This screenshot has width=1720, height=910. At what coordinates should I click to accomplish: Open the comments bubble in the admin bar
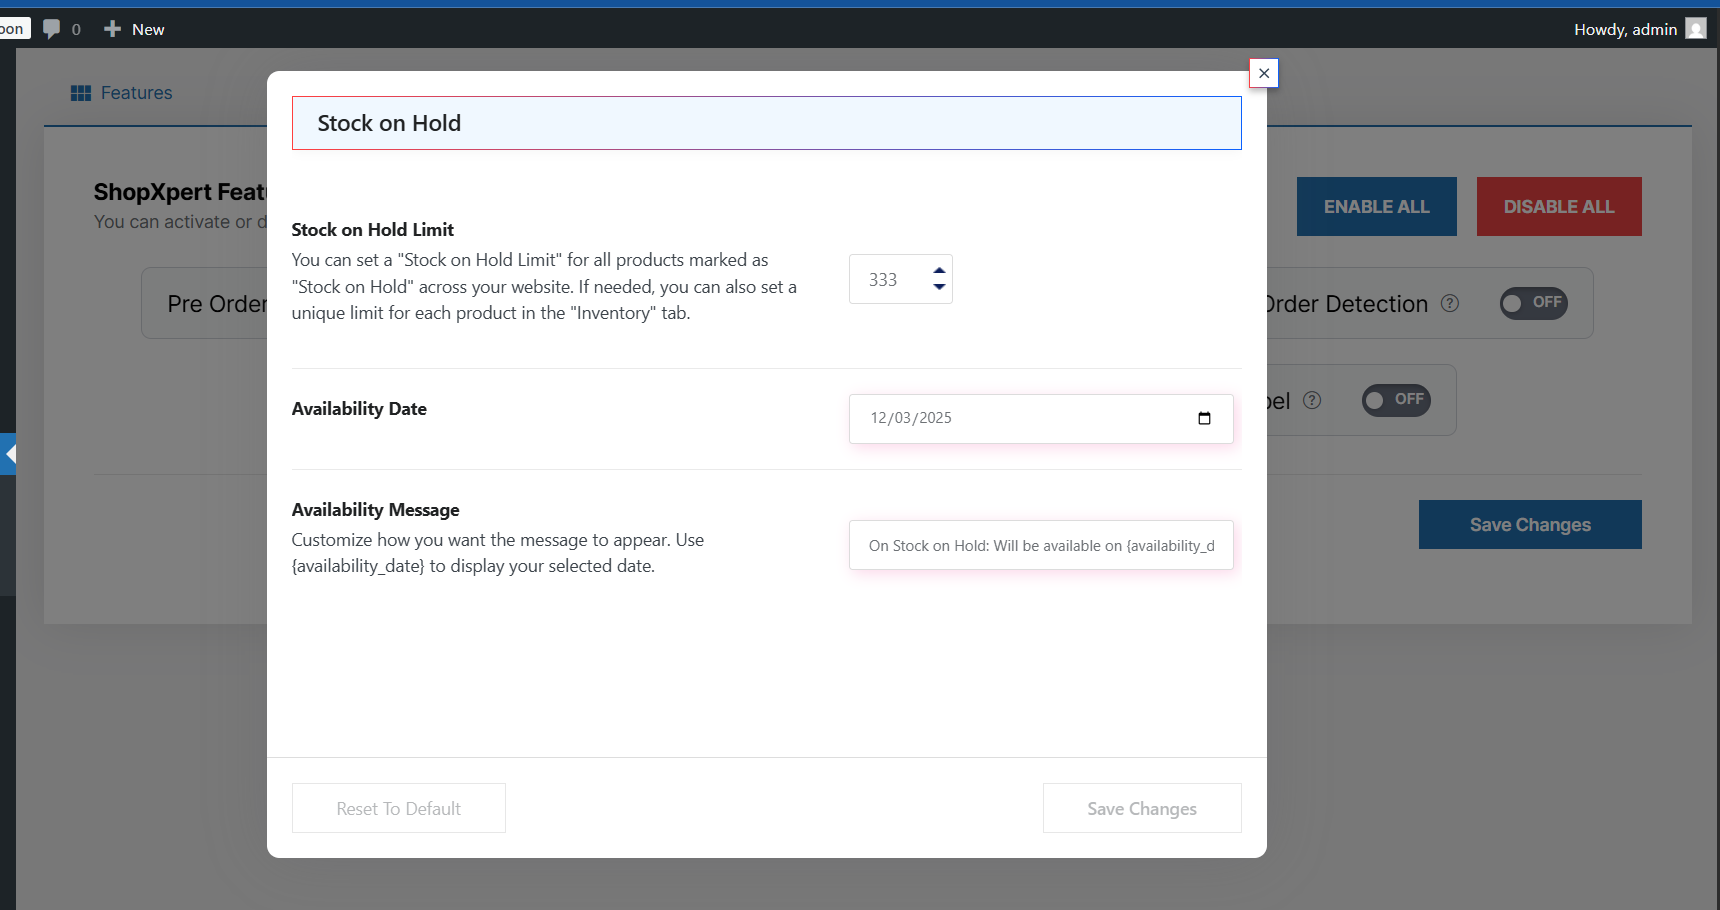pyautogui.click(x=52, y=29)
